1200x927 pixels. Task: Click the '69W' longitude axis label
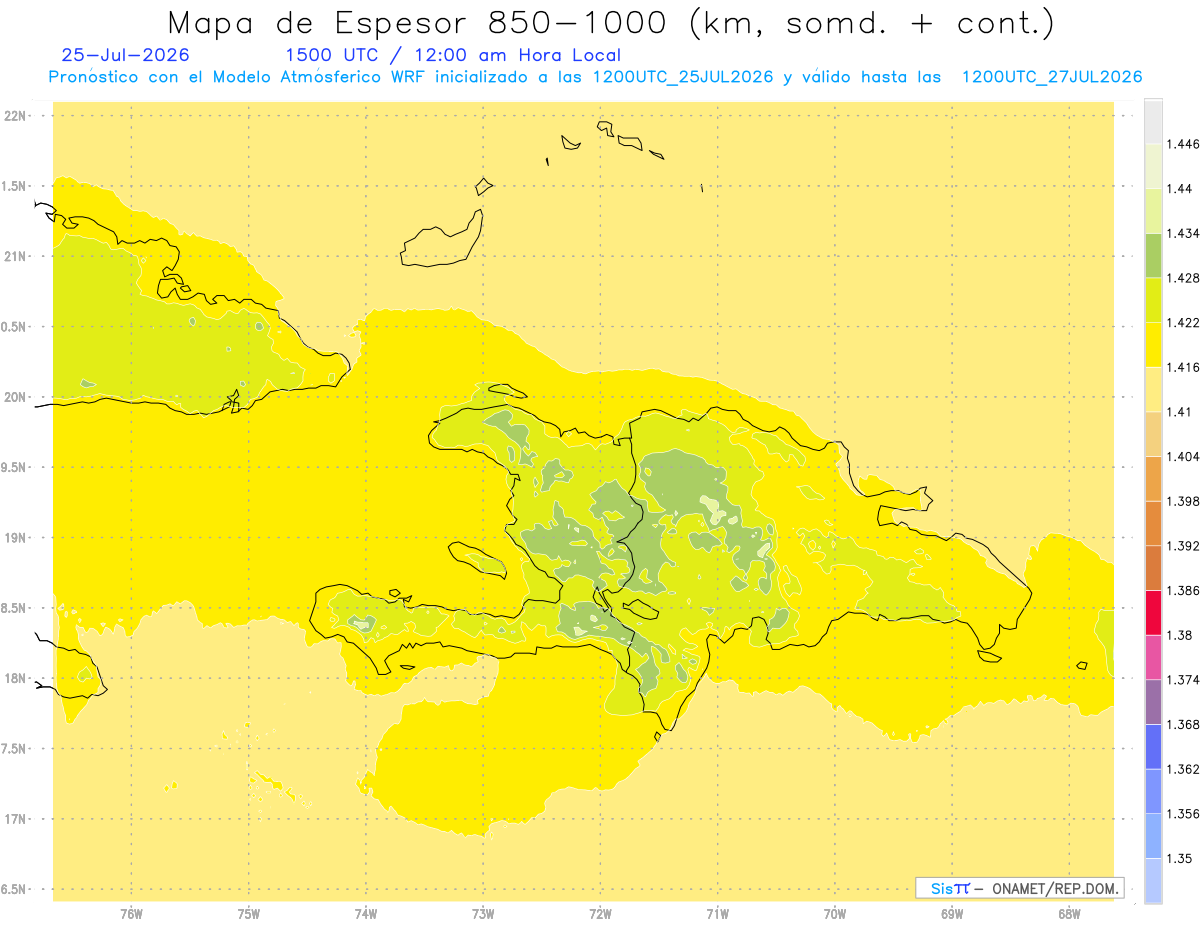(952, 913)
